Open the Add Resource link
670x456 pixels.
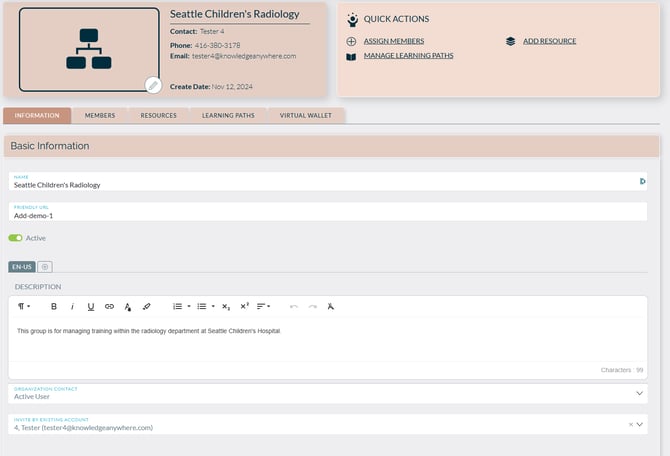(x=550, y=41)
